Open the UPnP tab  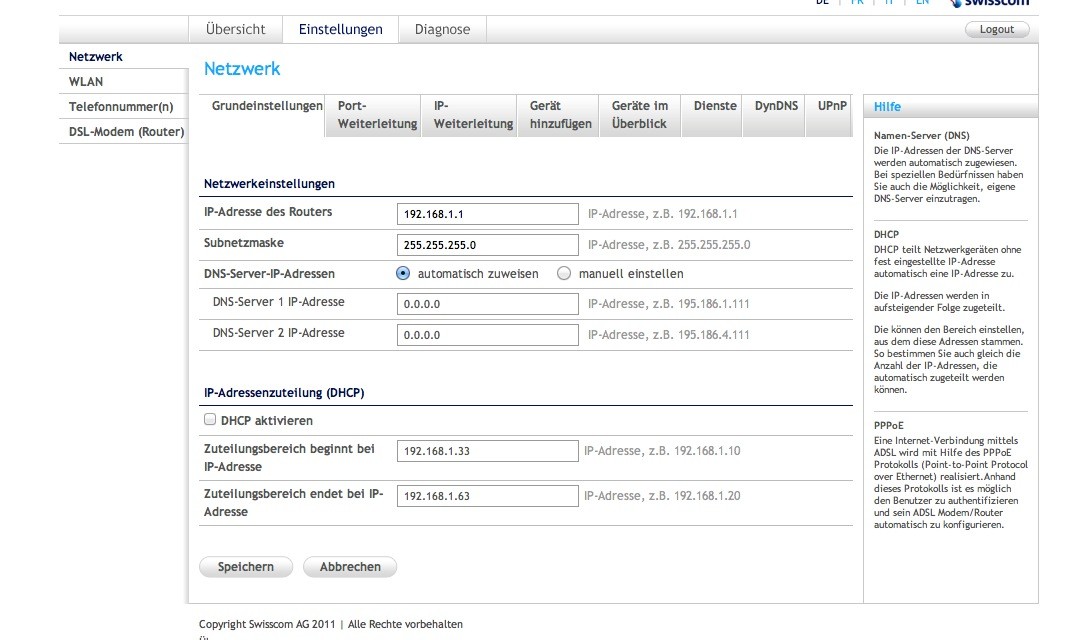tap(831, 106)
